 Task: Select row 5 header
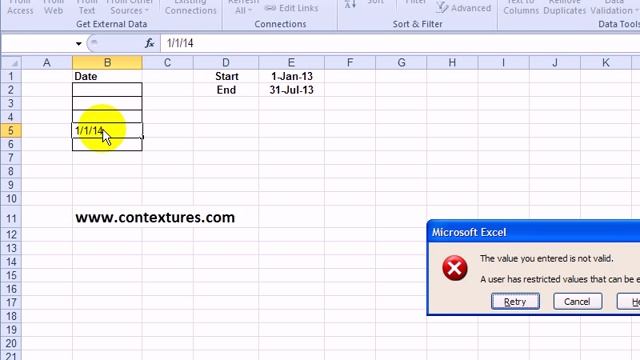11,131
